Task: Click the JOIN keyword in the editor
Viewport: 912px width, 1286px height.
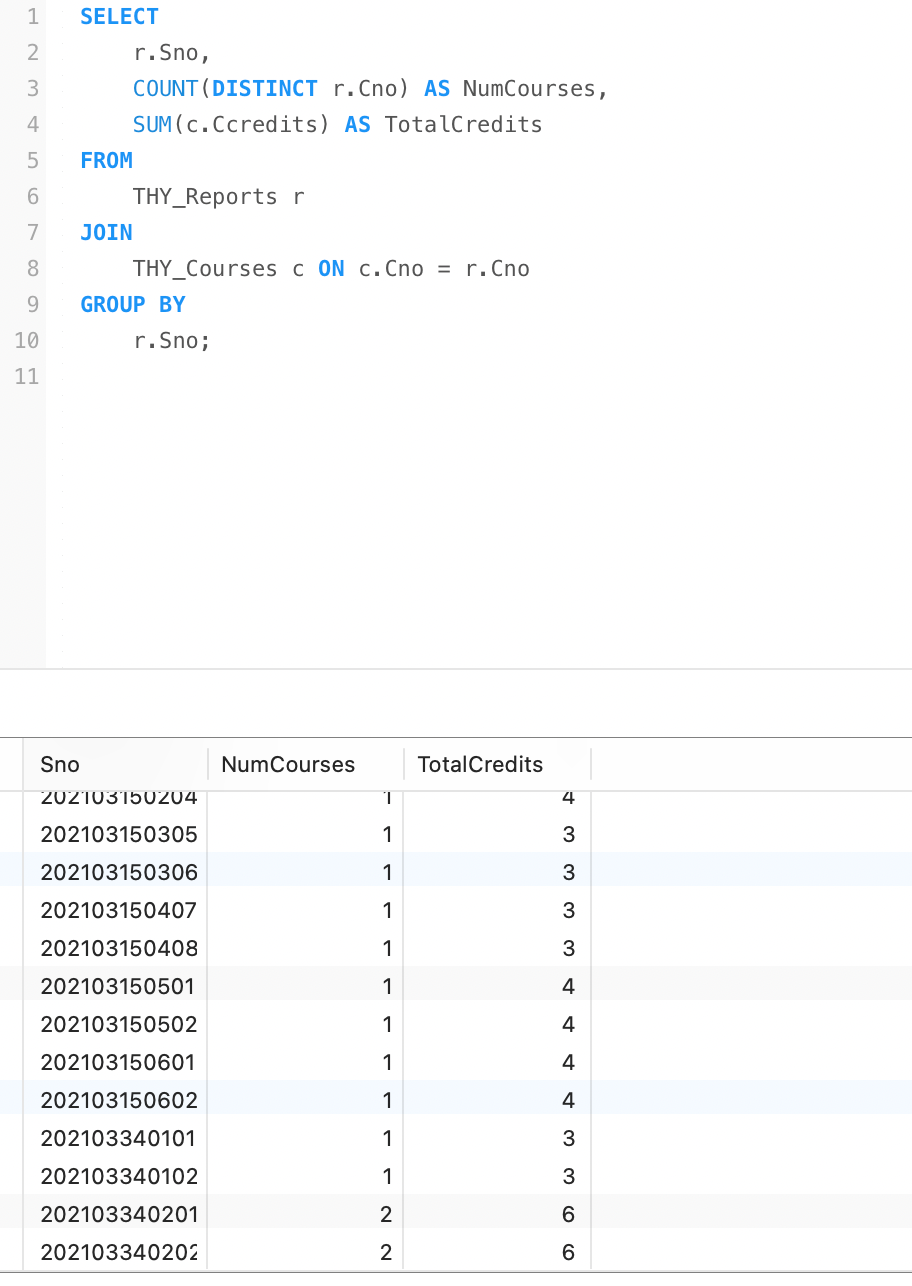Action: point(106,233)
